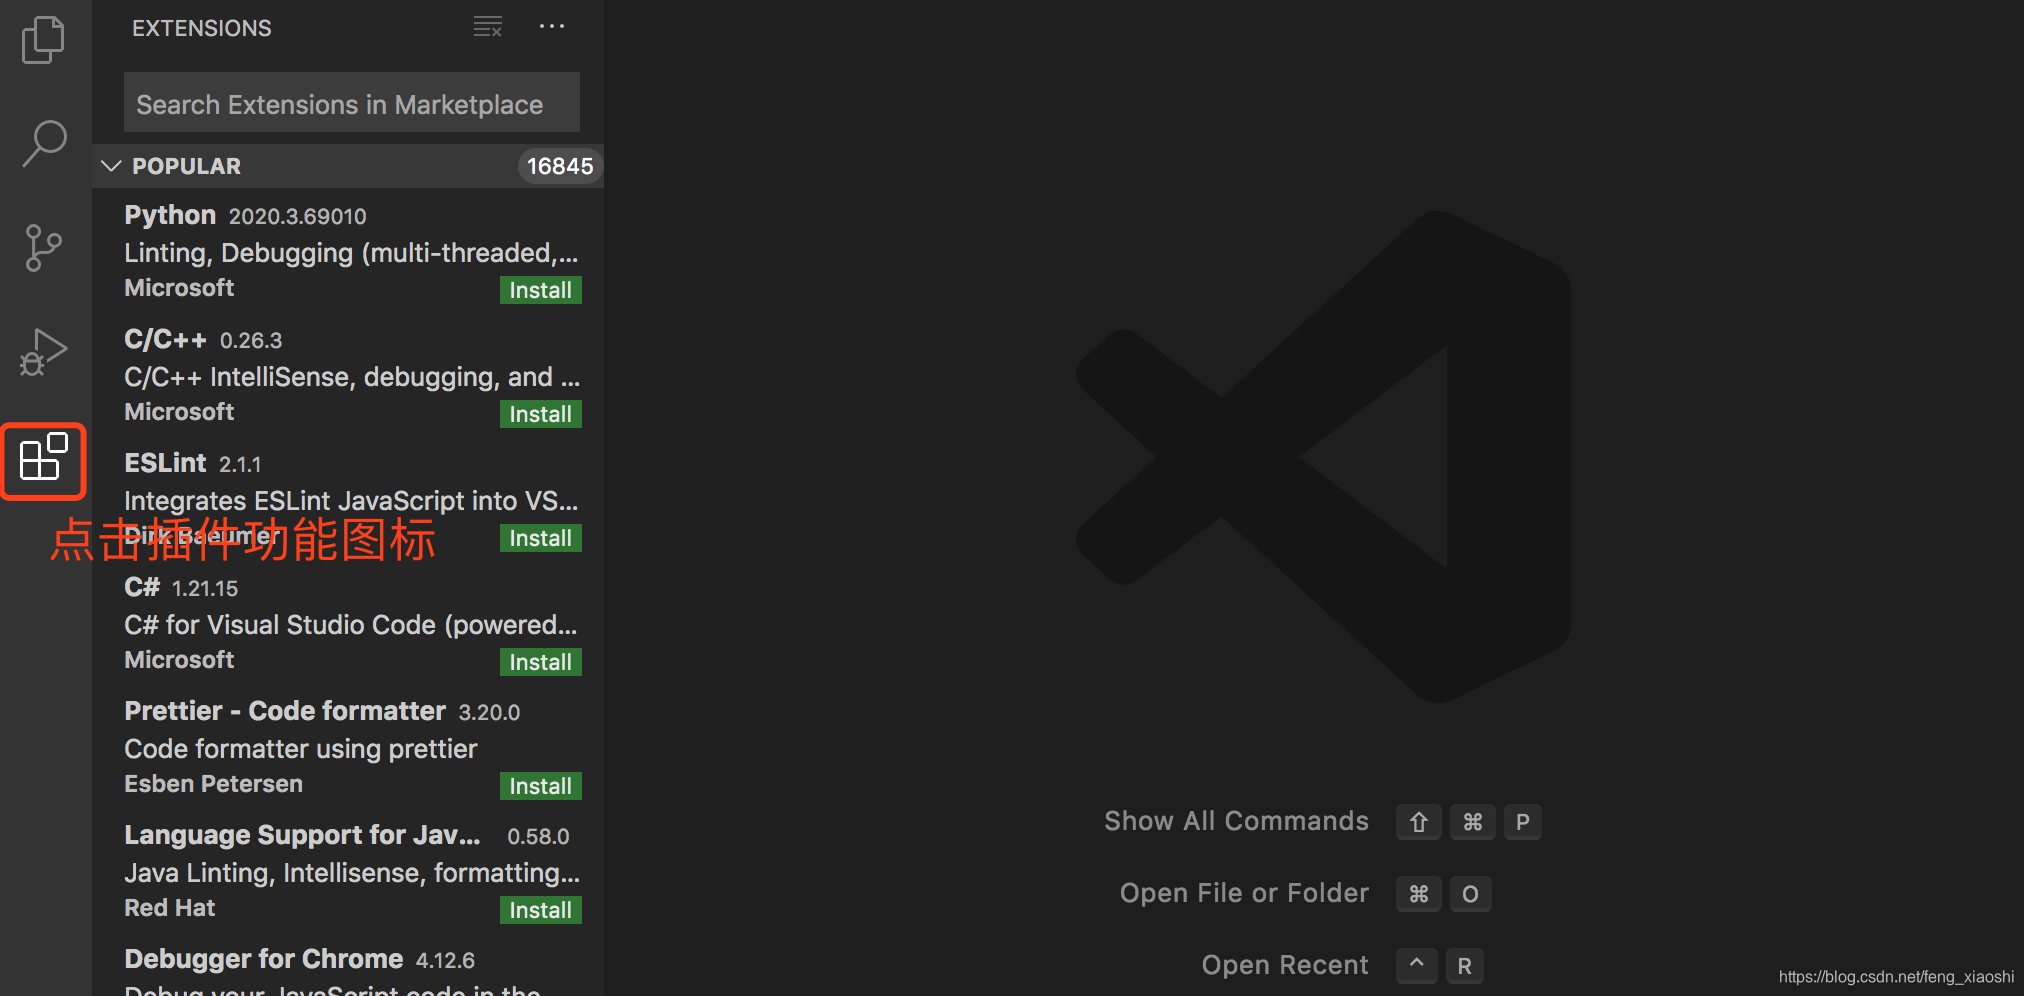Click C# version 1.21.15
The width and height of the screenshot is (2024, 996).
tap(205, 589)
